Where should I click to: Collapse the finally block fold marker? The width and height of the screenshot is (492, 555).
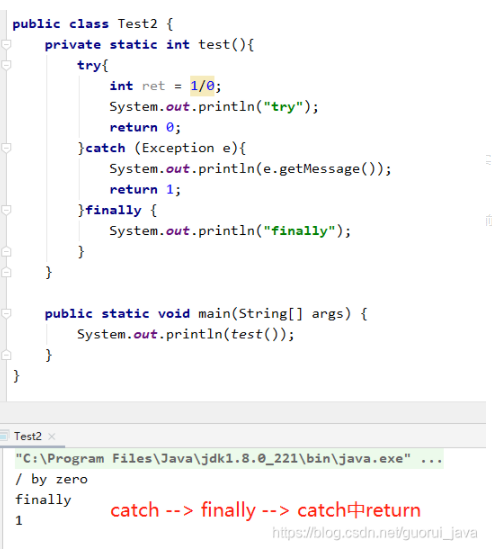6,210
